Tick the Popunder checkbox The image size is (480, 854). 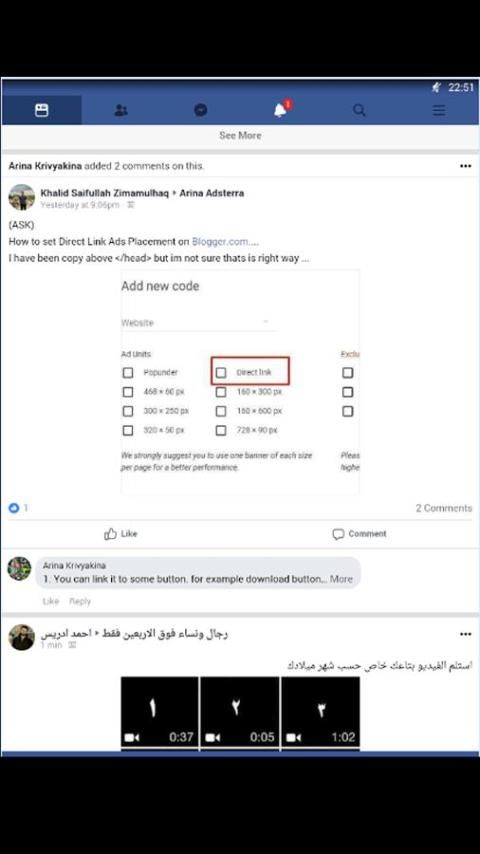(x=127, y=373)
